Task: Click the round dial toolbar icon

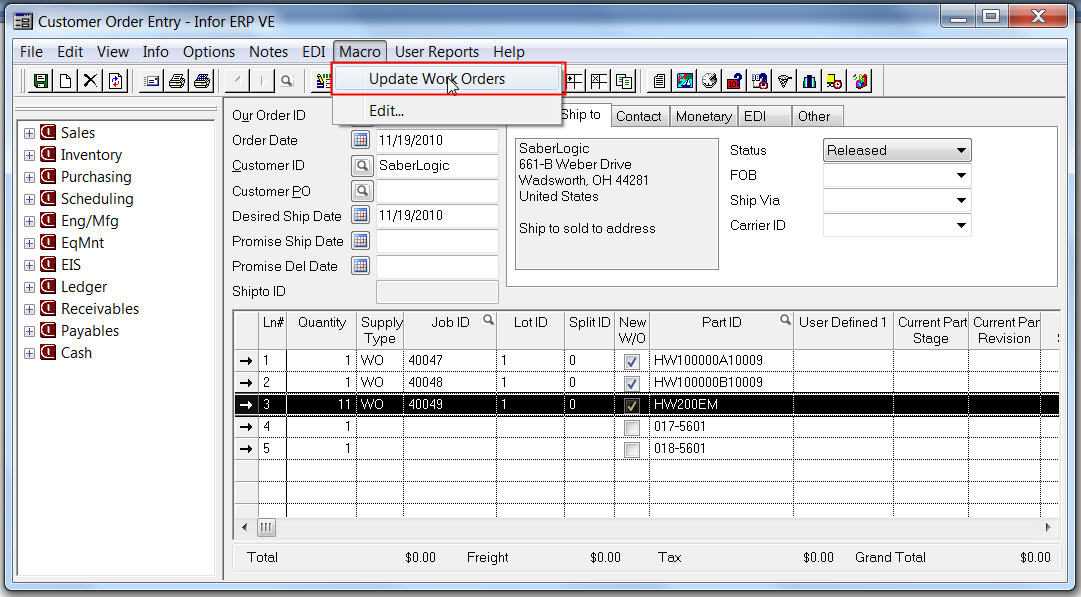Action: point(709,81)
